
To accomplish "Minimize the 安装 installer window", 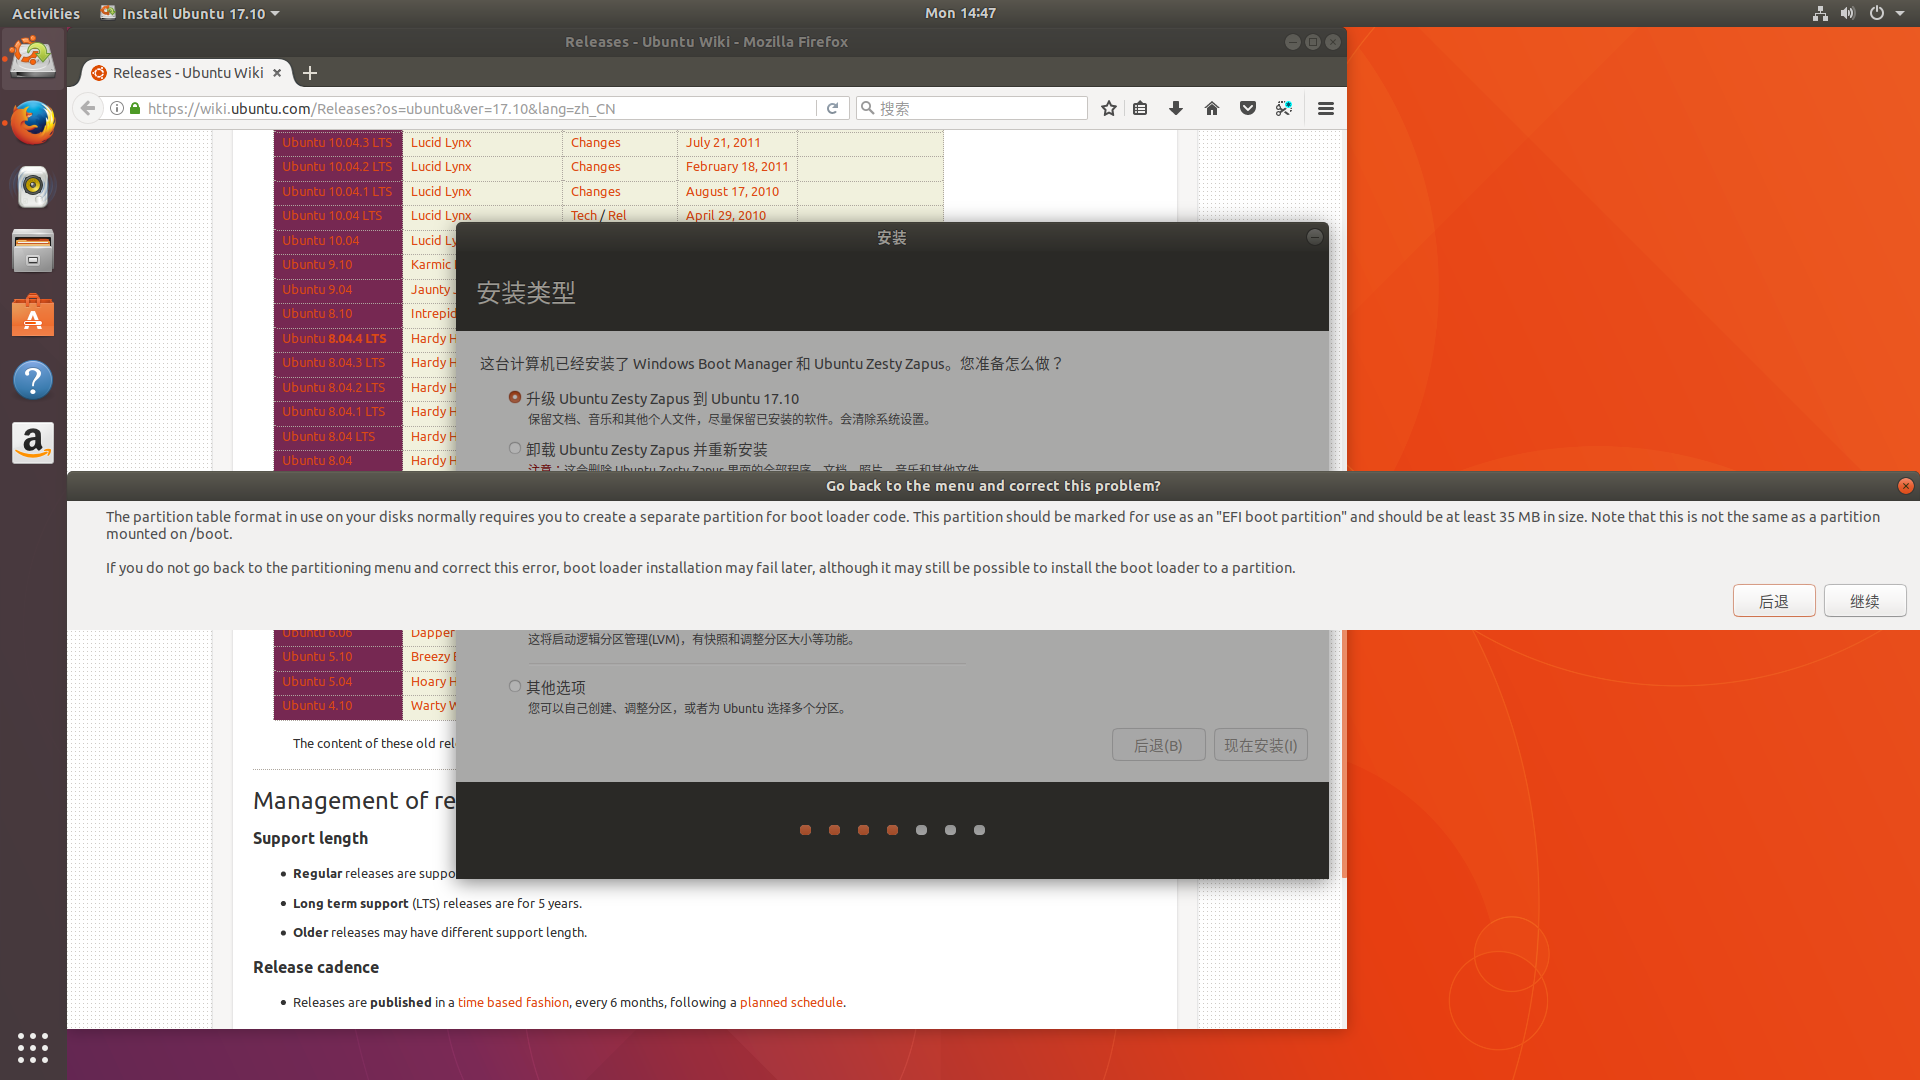I will tap(1314, 237).
